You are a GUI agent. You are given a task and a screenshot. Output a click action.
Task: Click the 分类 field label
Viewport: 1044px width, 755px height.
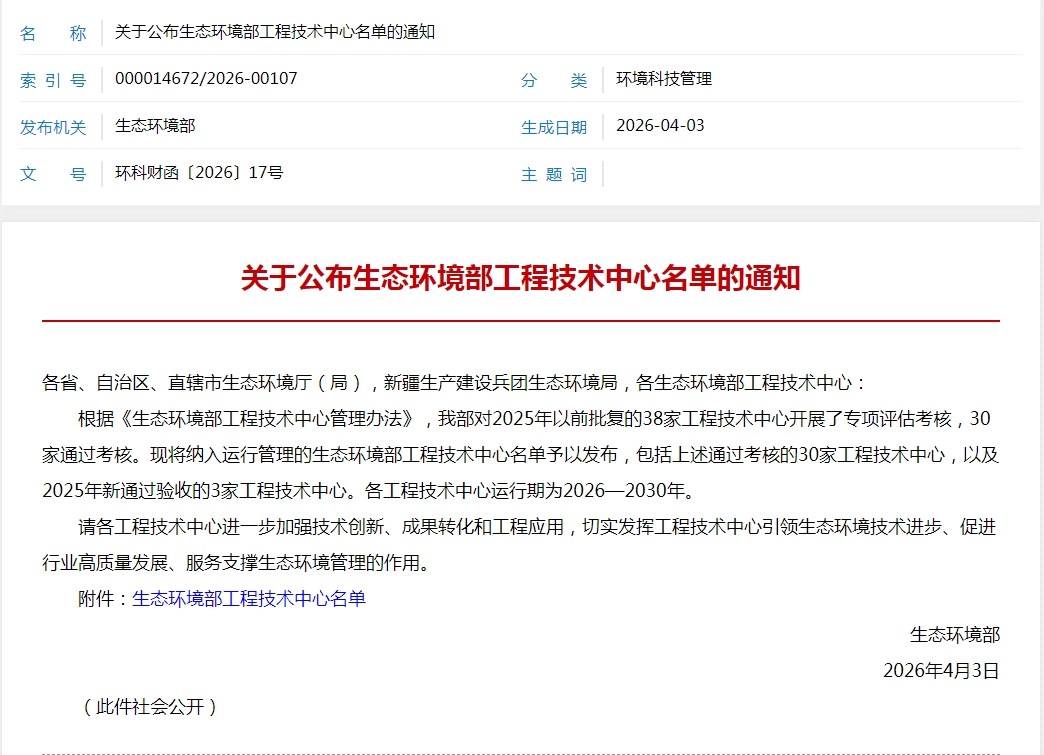point(554,80)
